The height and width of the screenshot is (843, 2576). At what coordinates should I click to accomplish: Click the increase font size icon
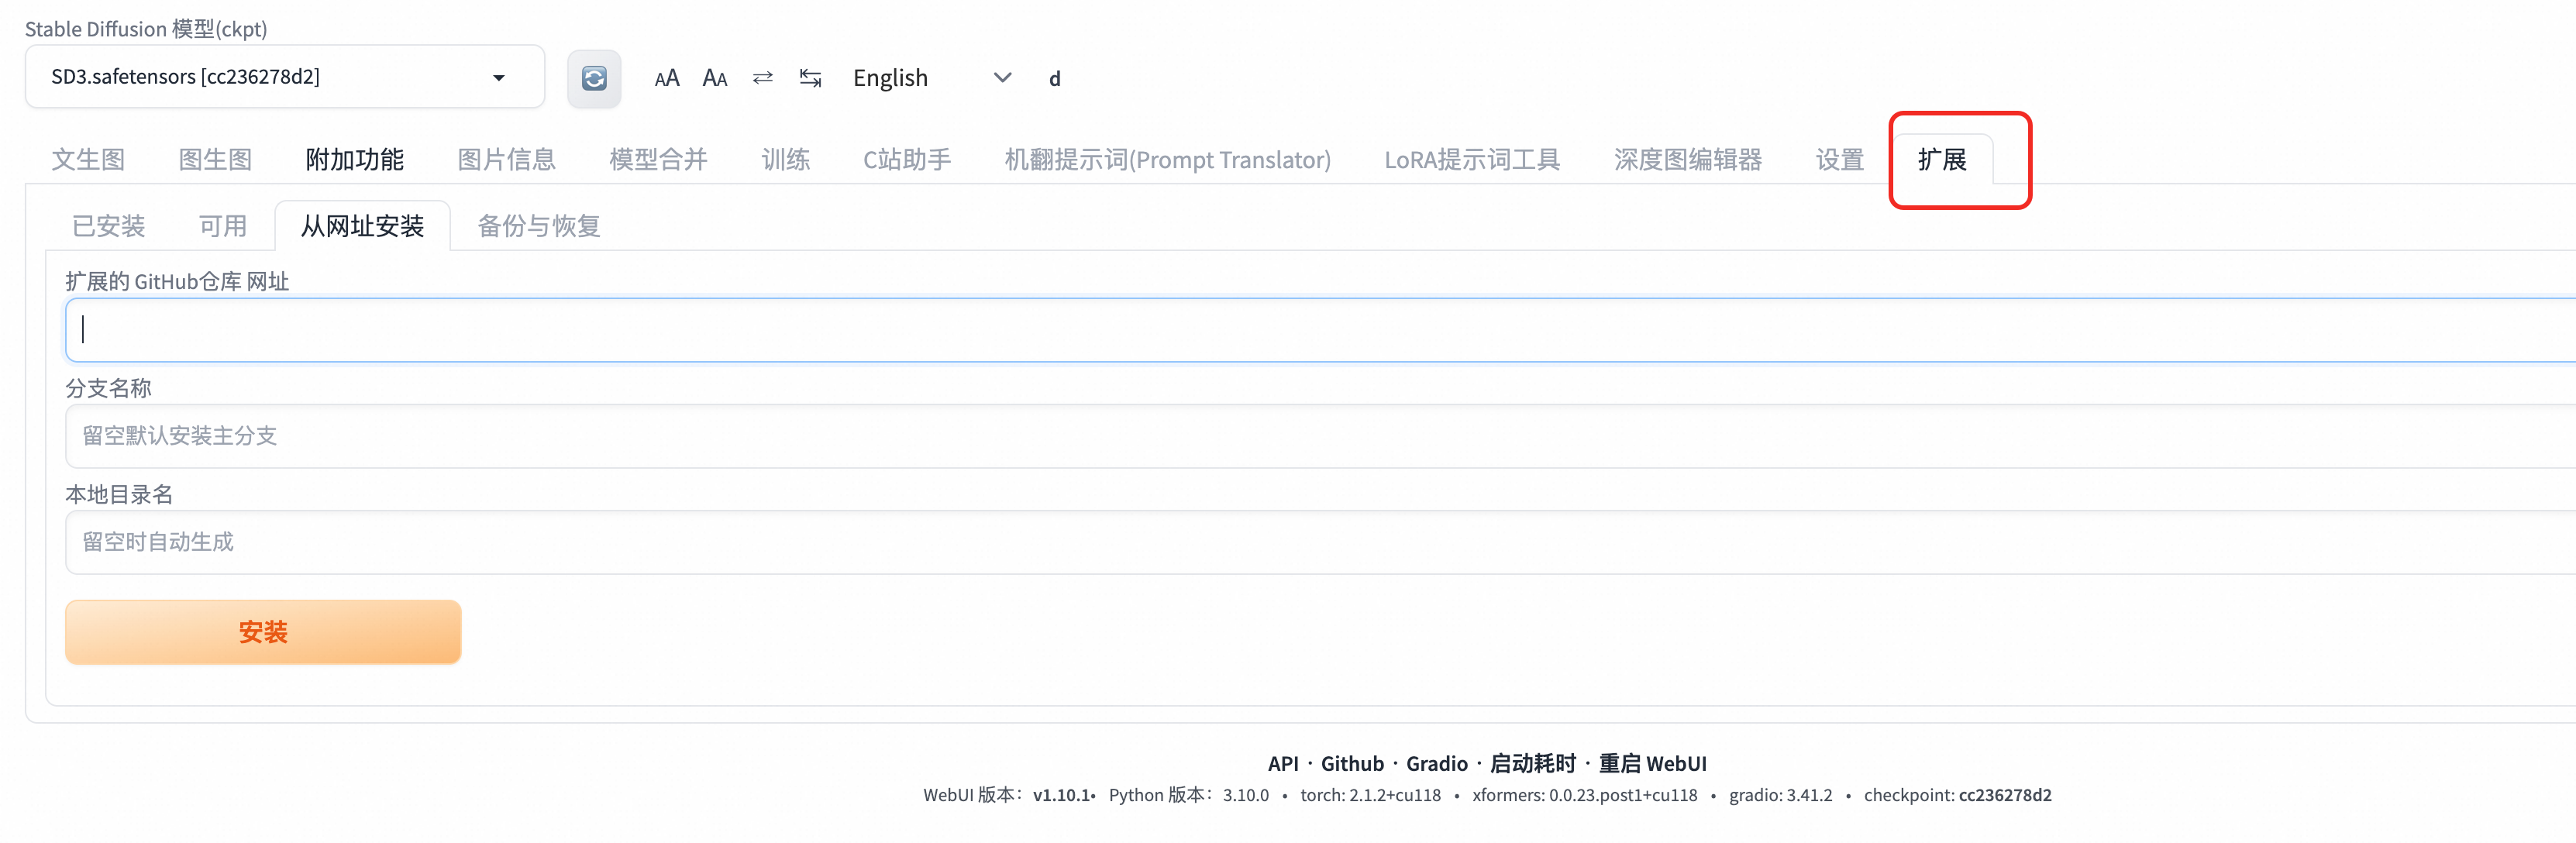[x=666, y=78]
